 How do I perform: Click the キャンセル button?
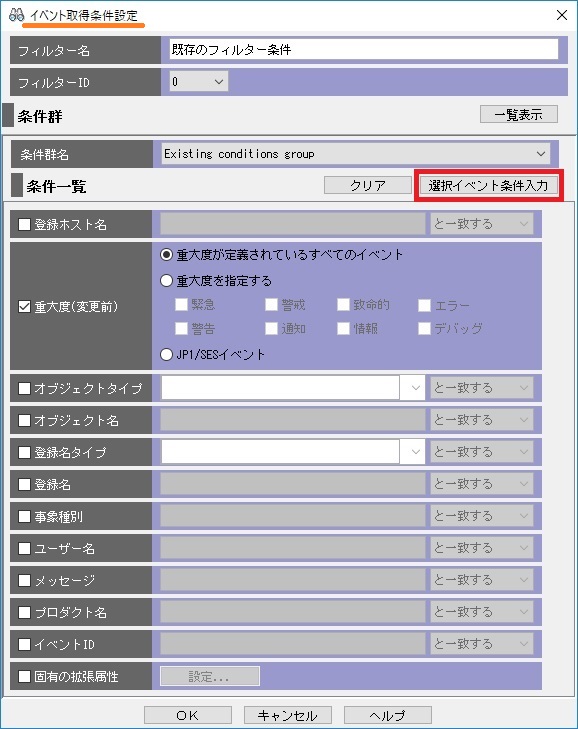pos(288,715)
